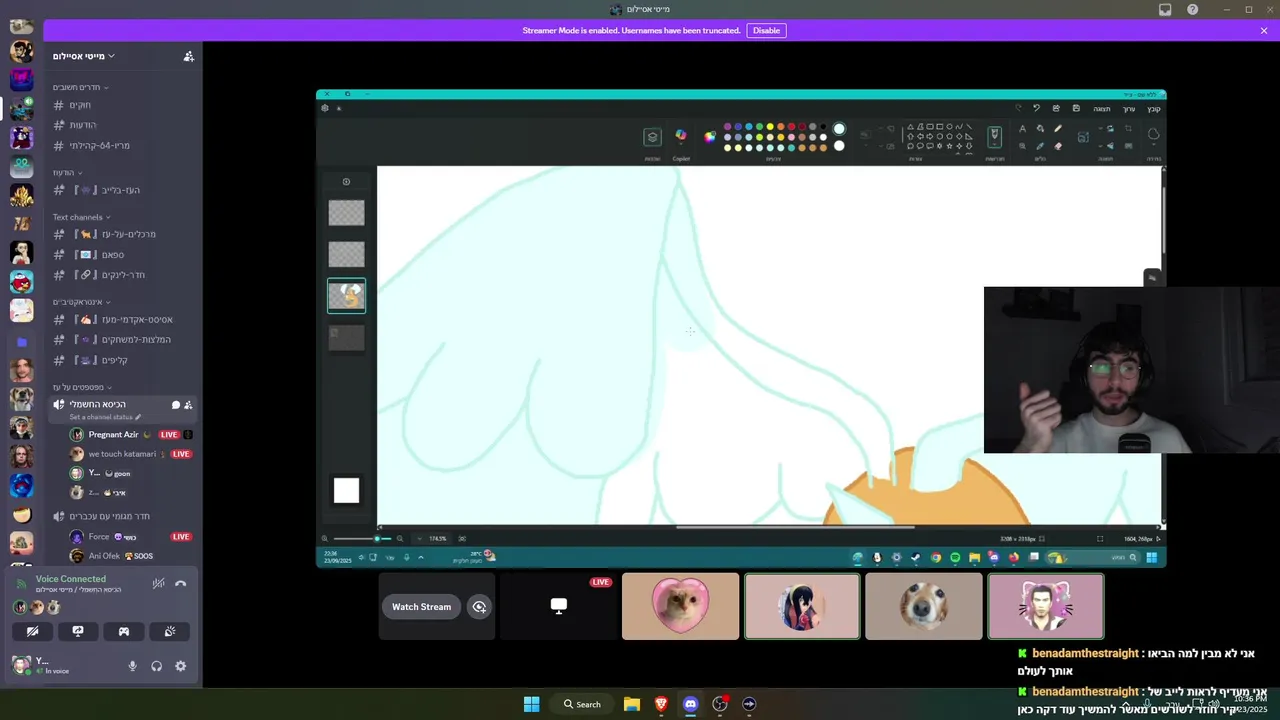
Task: Add a new layer with the plus button
Action: [346, 182]
